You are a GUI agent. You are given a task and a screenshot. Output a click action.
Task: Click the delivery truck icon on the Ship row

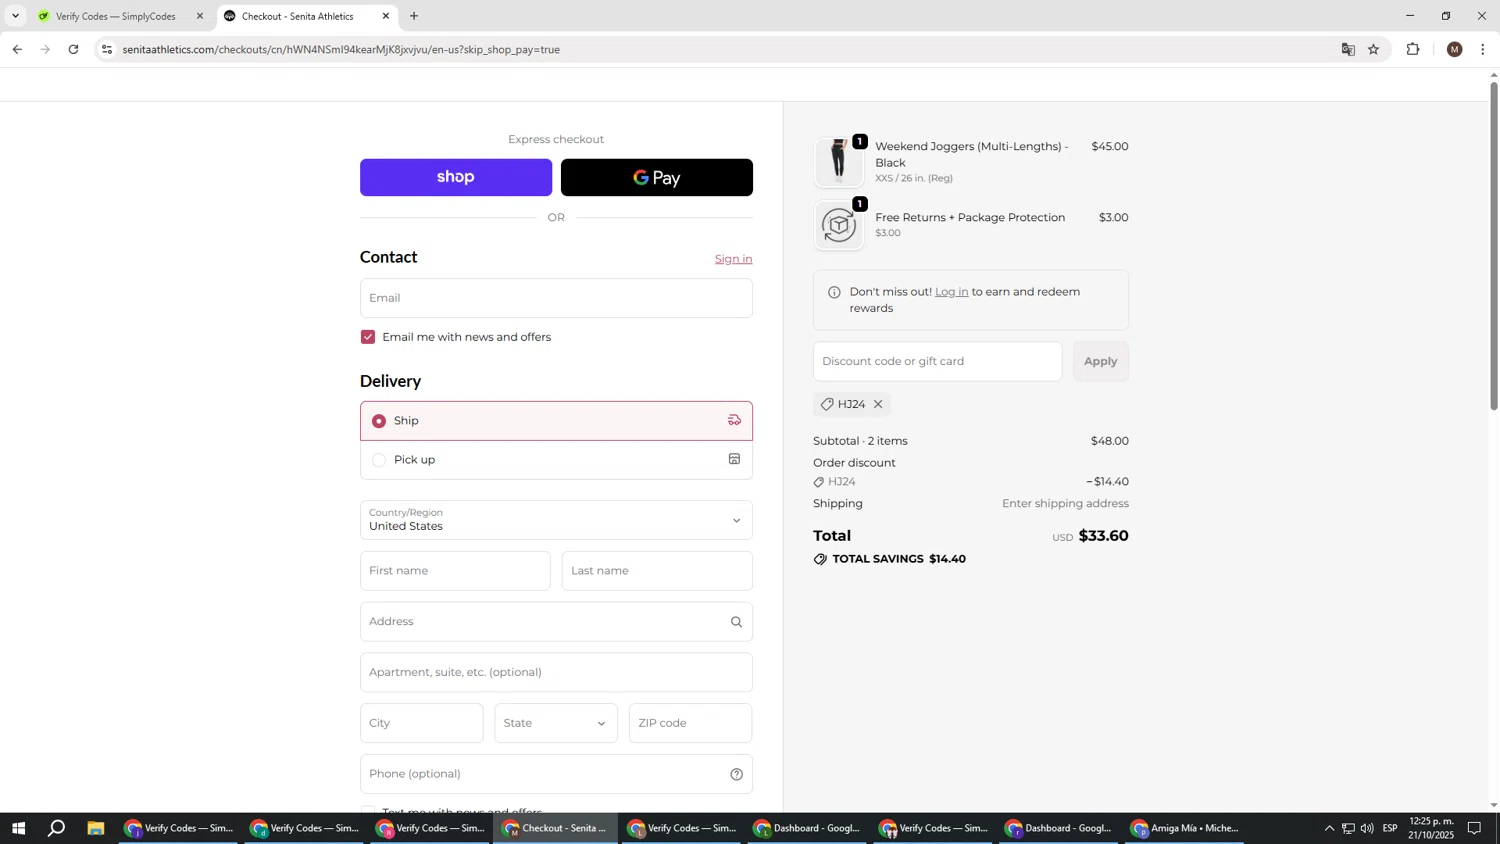coord(734,420)
